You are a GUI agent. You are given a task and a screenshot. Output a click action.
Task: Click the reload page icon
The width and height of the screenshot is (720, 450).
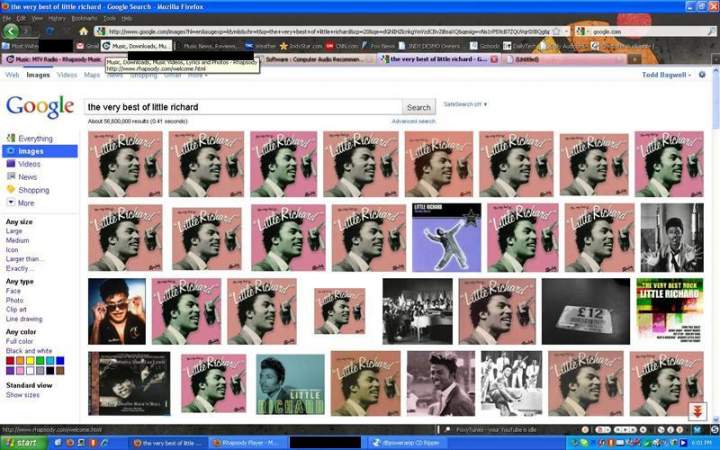coord(50,31)
